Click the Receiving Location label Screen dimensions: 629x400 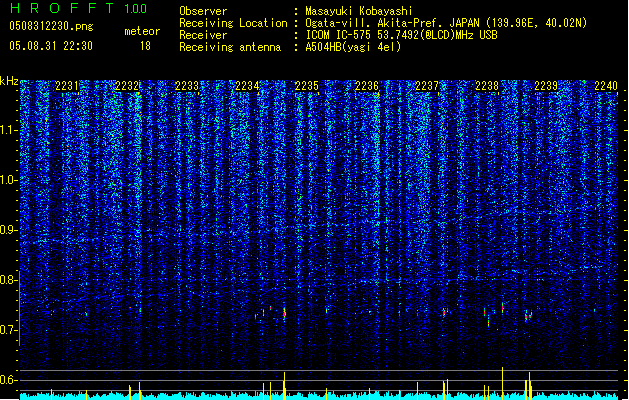point(233,23)
